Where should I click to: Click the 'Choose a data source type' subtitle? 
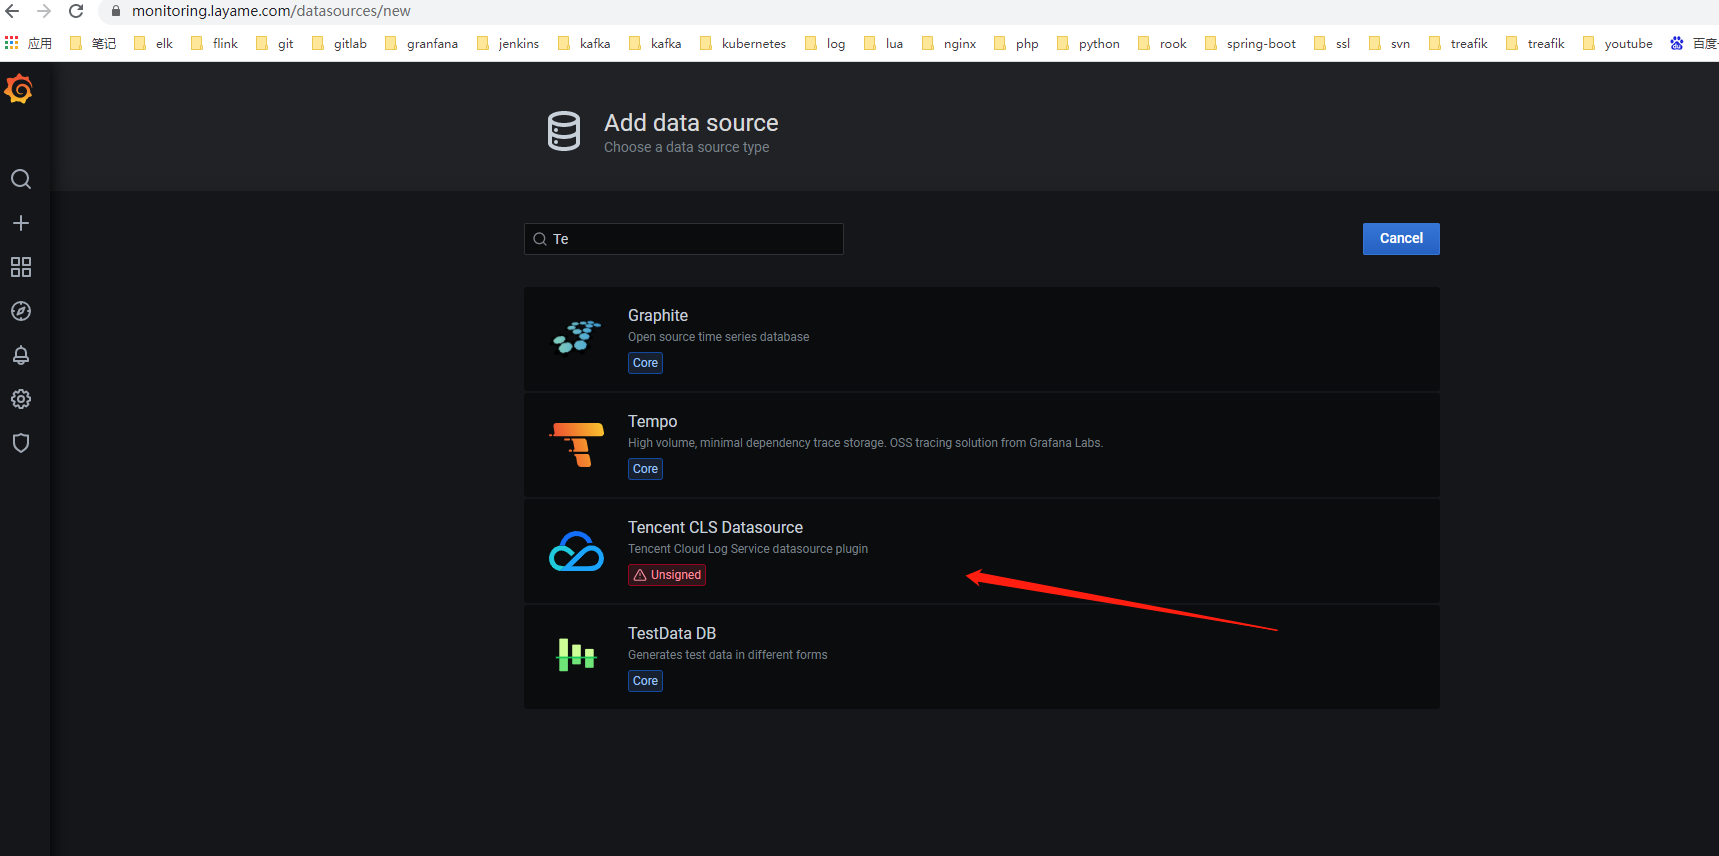[686, 147]
